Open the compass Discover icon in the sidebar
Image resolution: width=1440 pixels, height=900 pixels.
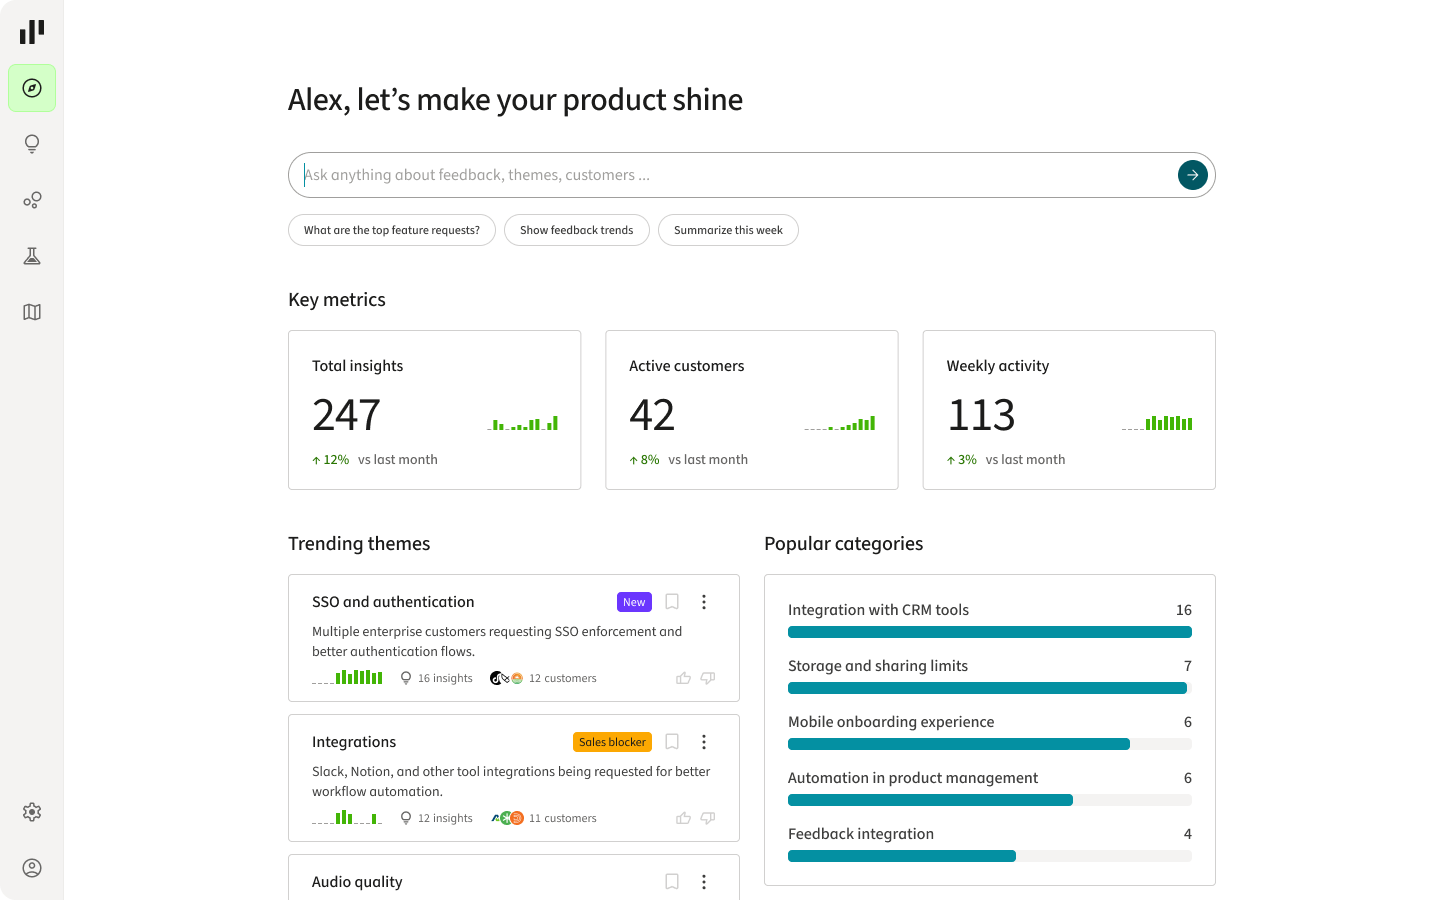click(x=31, y=87)
